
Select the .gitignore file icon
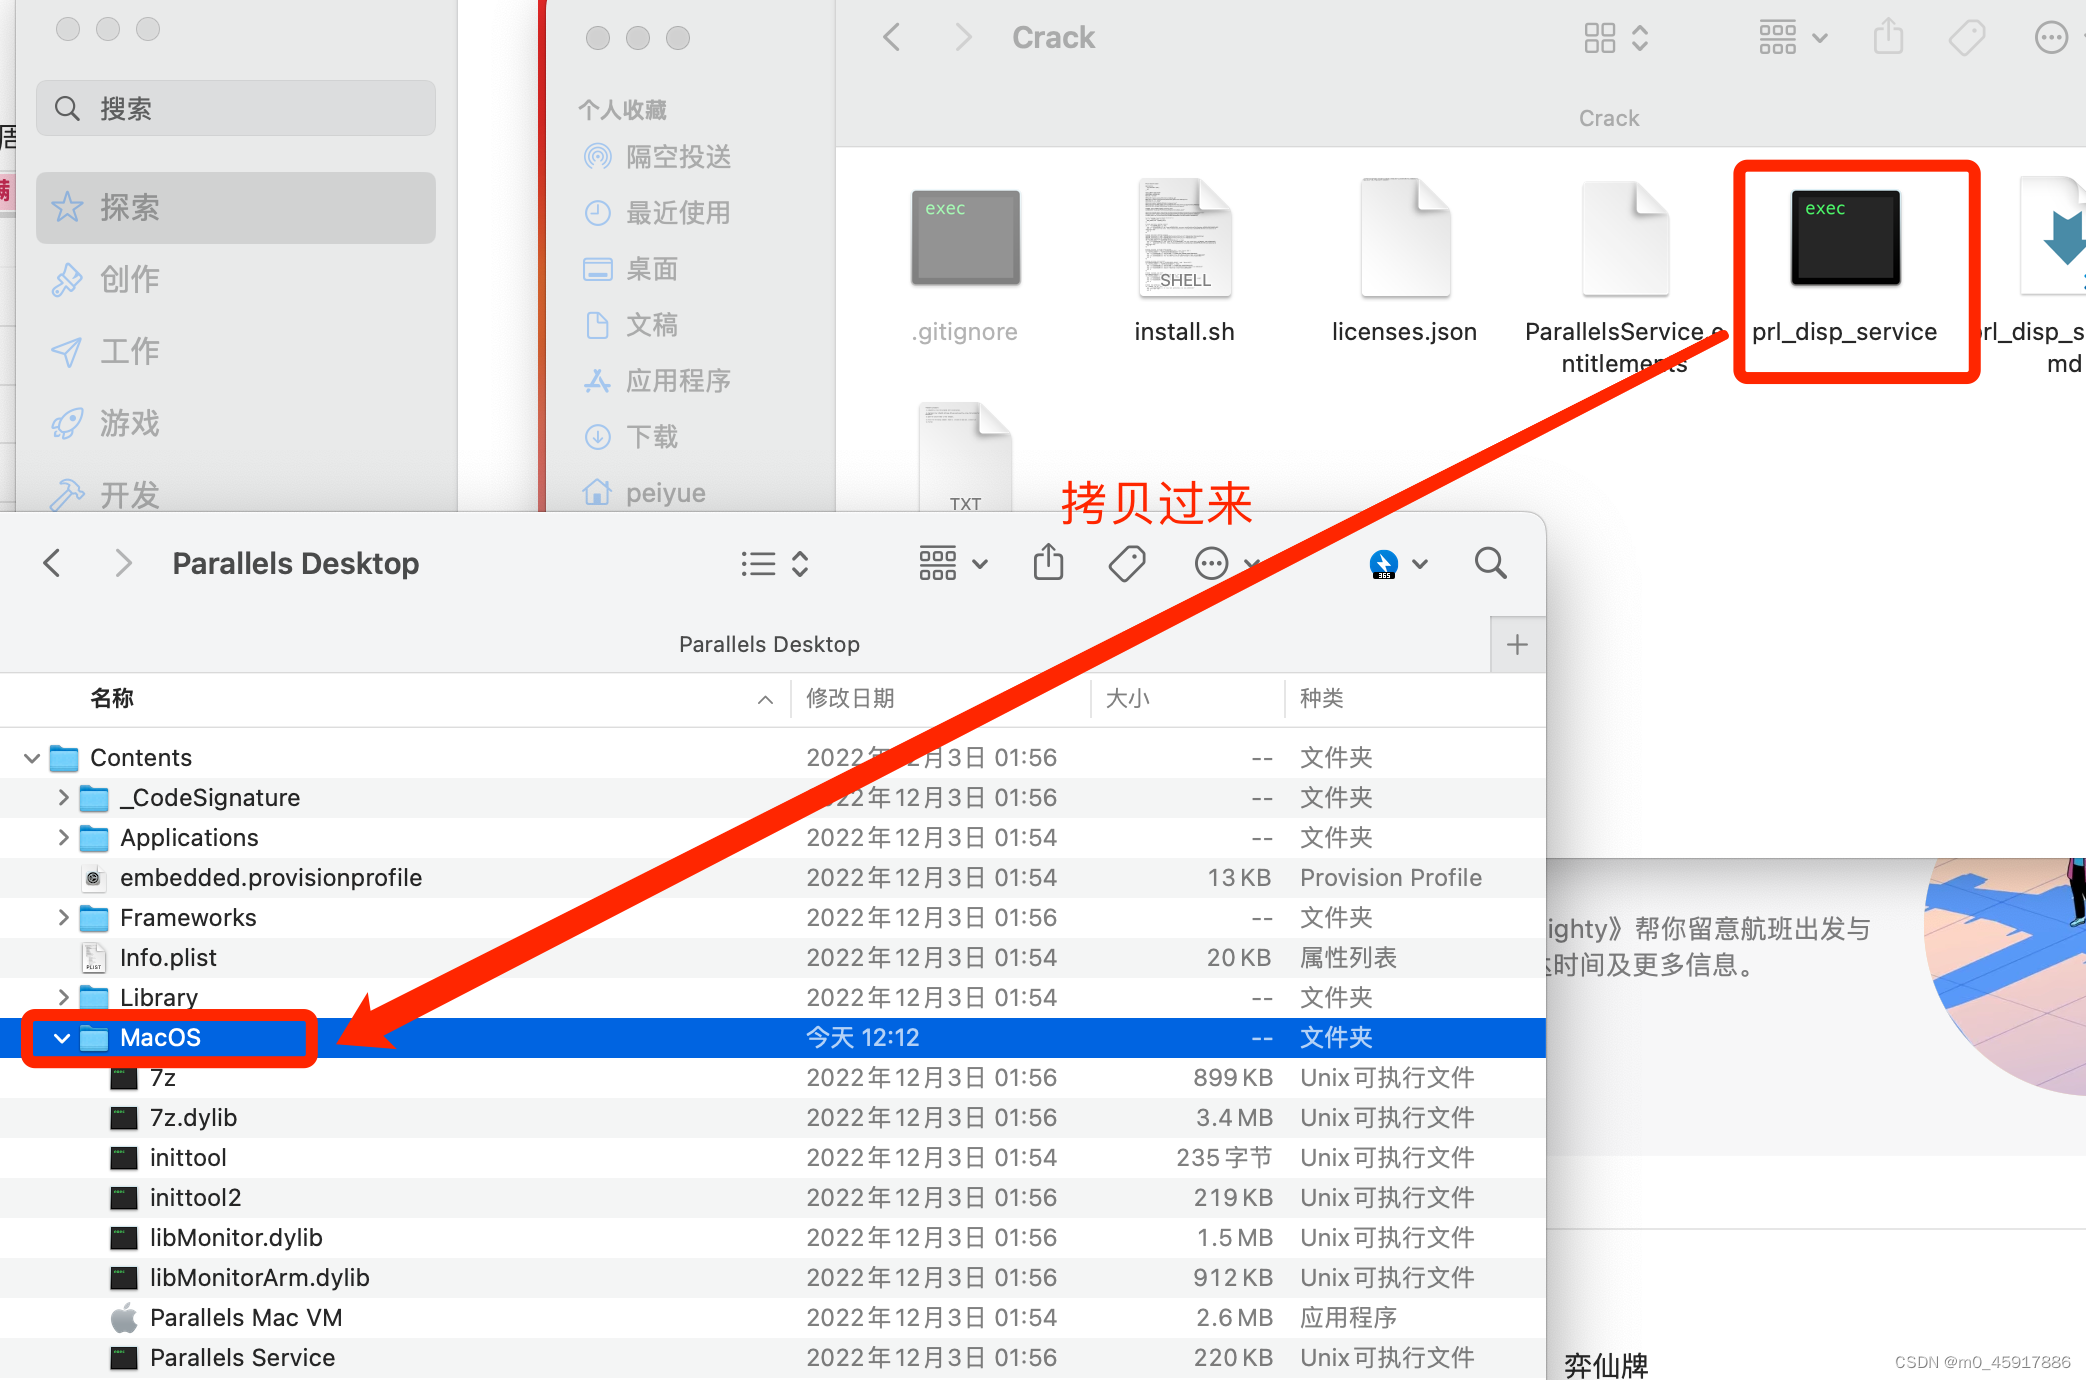tap(965, 237)
